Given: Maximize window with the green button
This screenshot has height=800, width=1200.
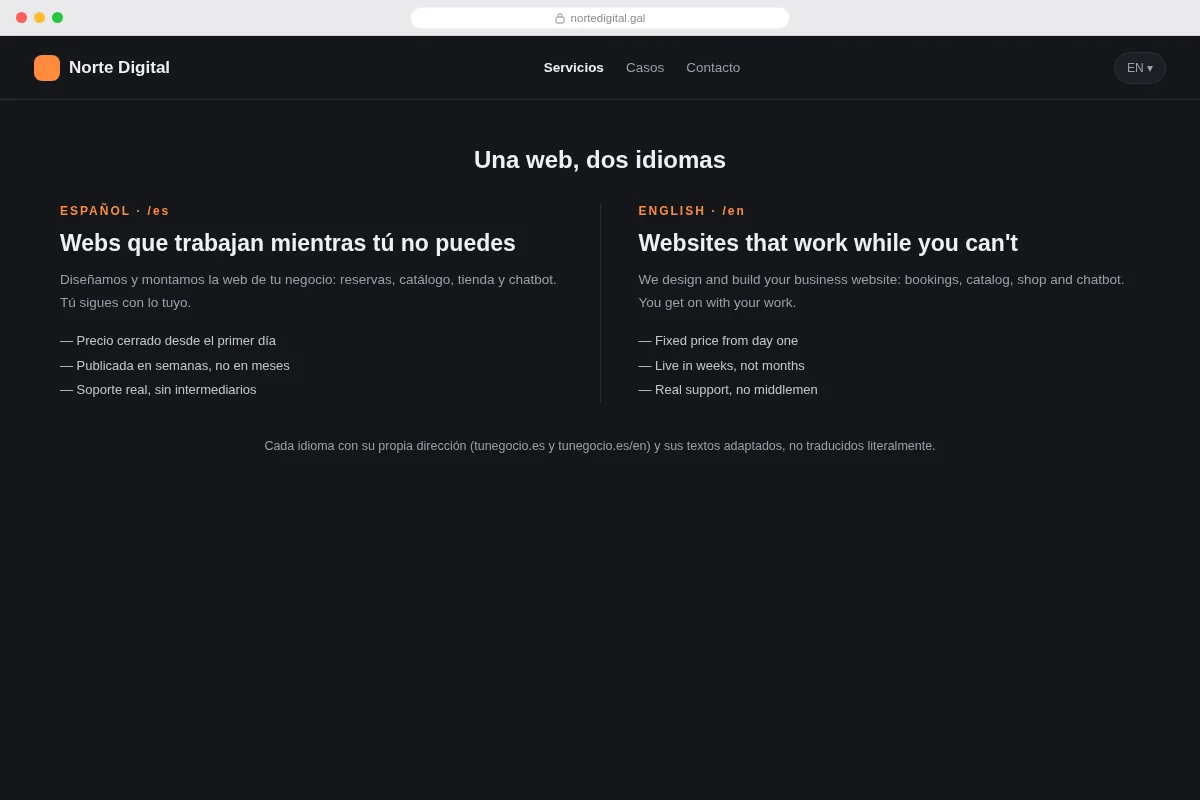Looking at the screenshot, I should (x=57, y=18).
